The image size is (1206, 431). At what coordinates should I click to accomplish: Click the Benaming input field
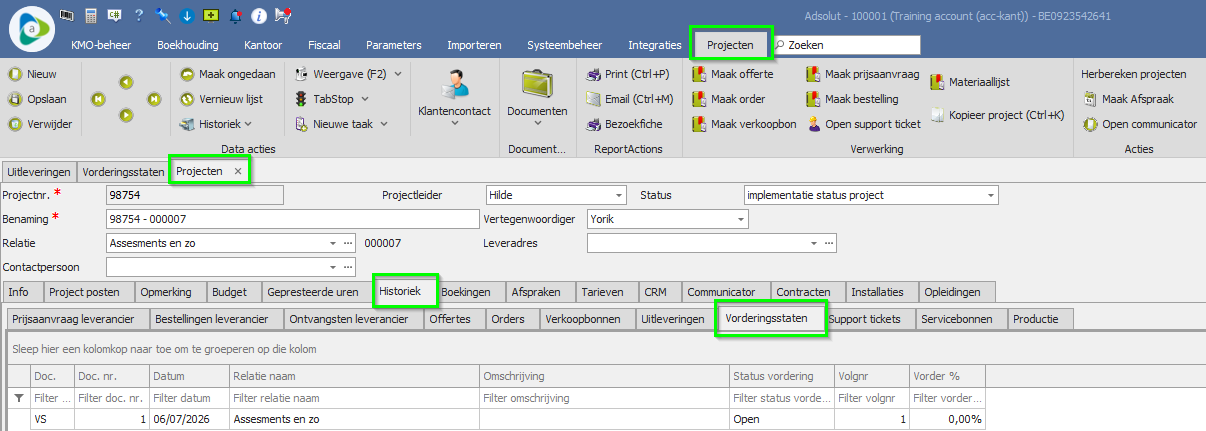(292, 219)
